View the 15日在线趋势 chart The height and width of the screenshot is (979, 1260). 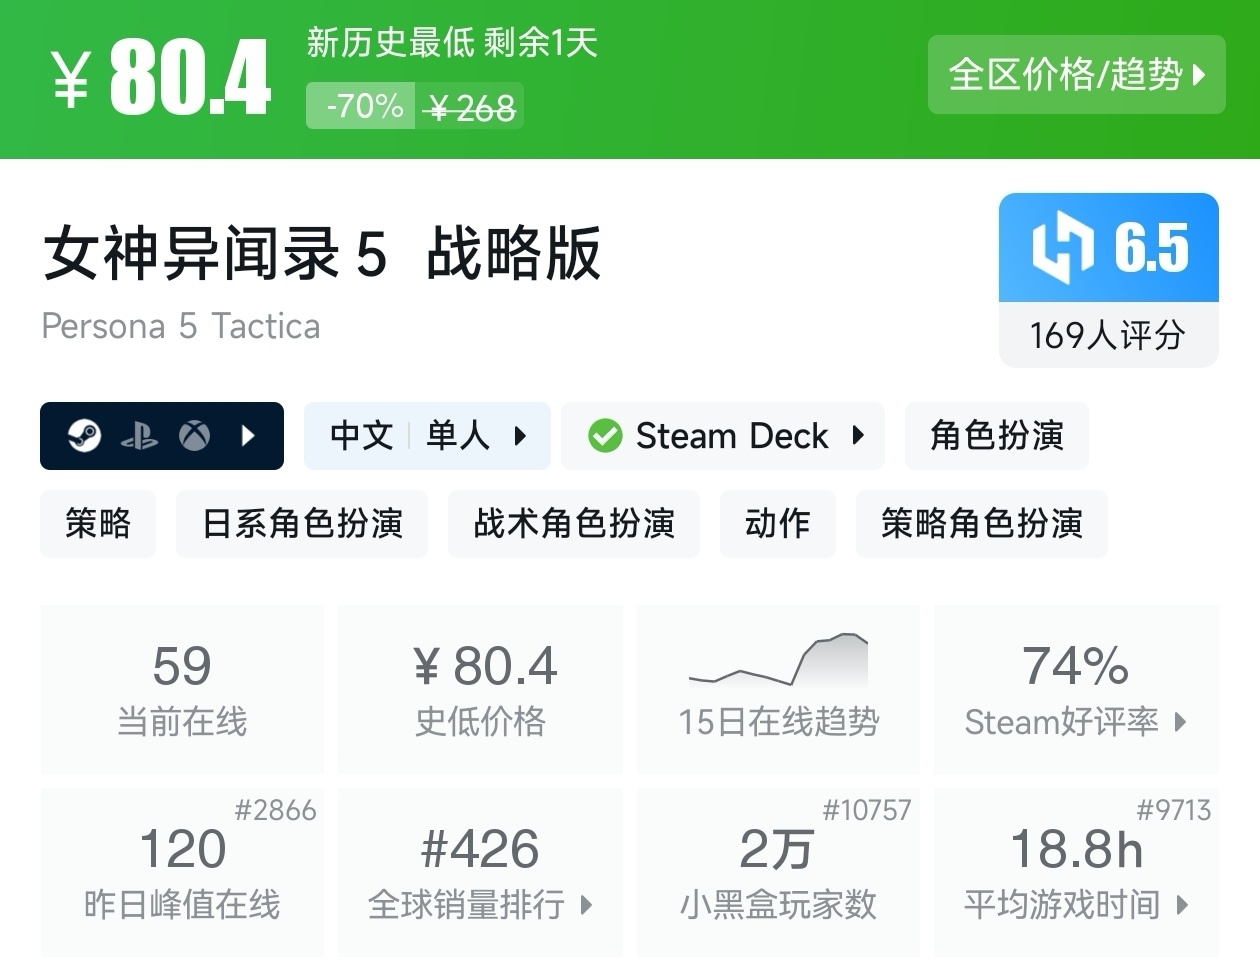tap(778, 688)
